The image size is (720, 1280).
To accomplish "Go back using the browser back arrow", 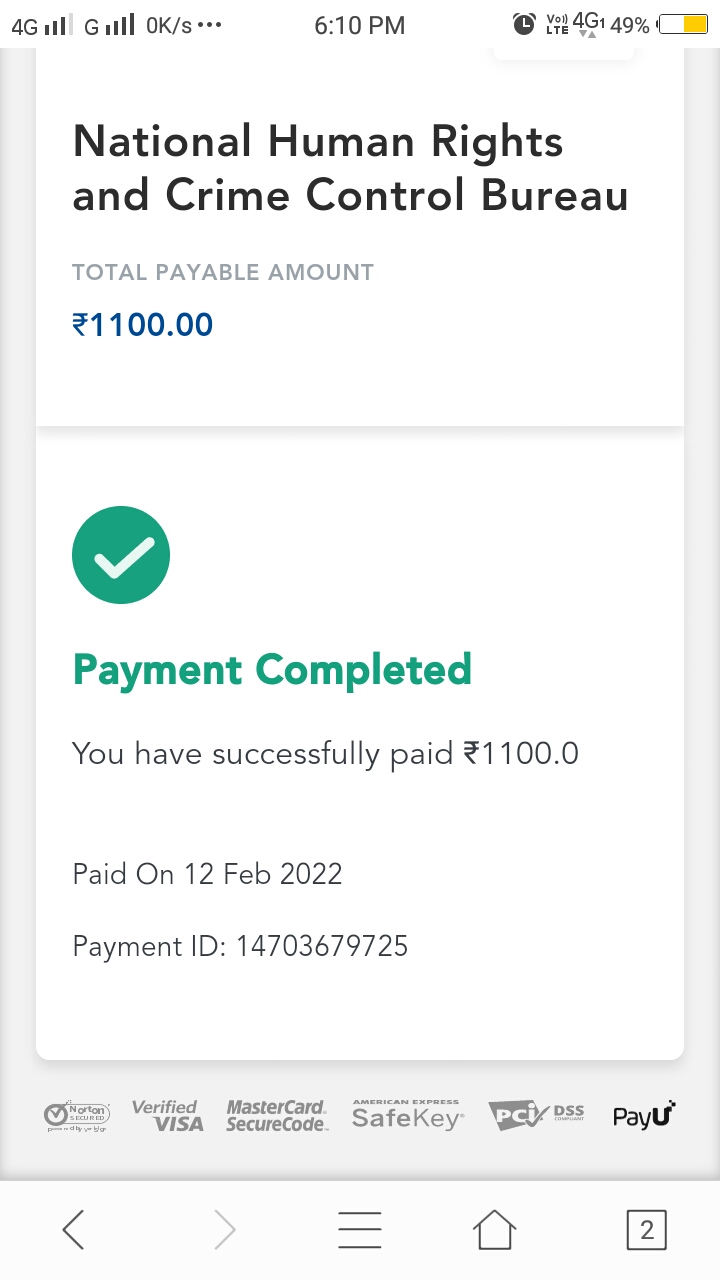I will [x=74, y=1230].
